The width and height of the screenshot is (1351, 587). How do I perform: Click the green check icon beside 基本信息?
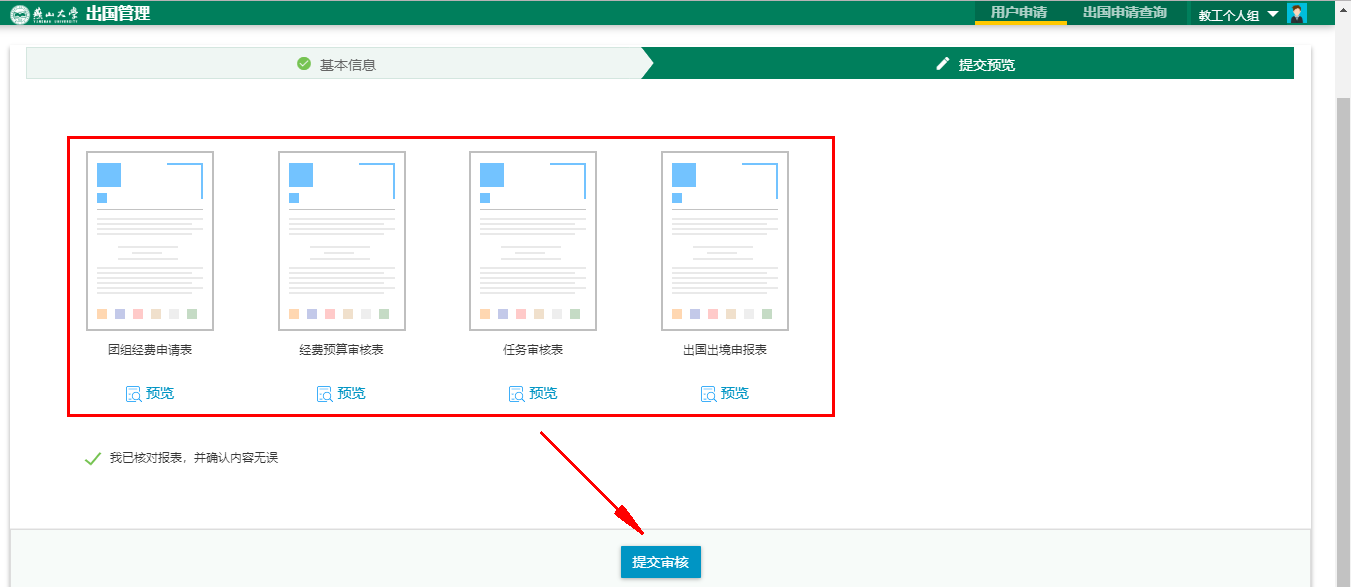(x=304, y=64)
